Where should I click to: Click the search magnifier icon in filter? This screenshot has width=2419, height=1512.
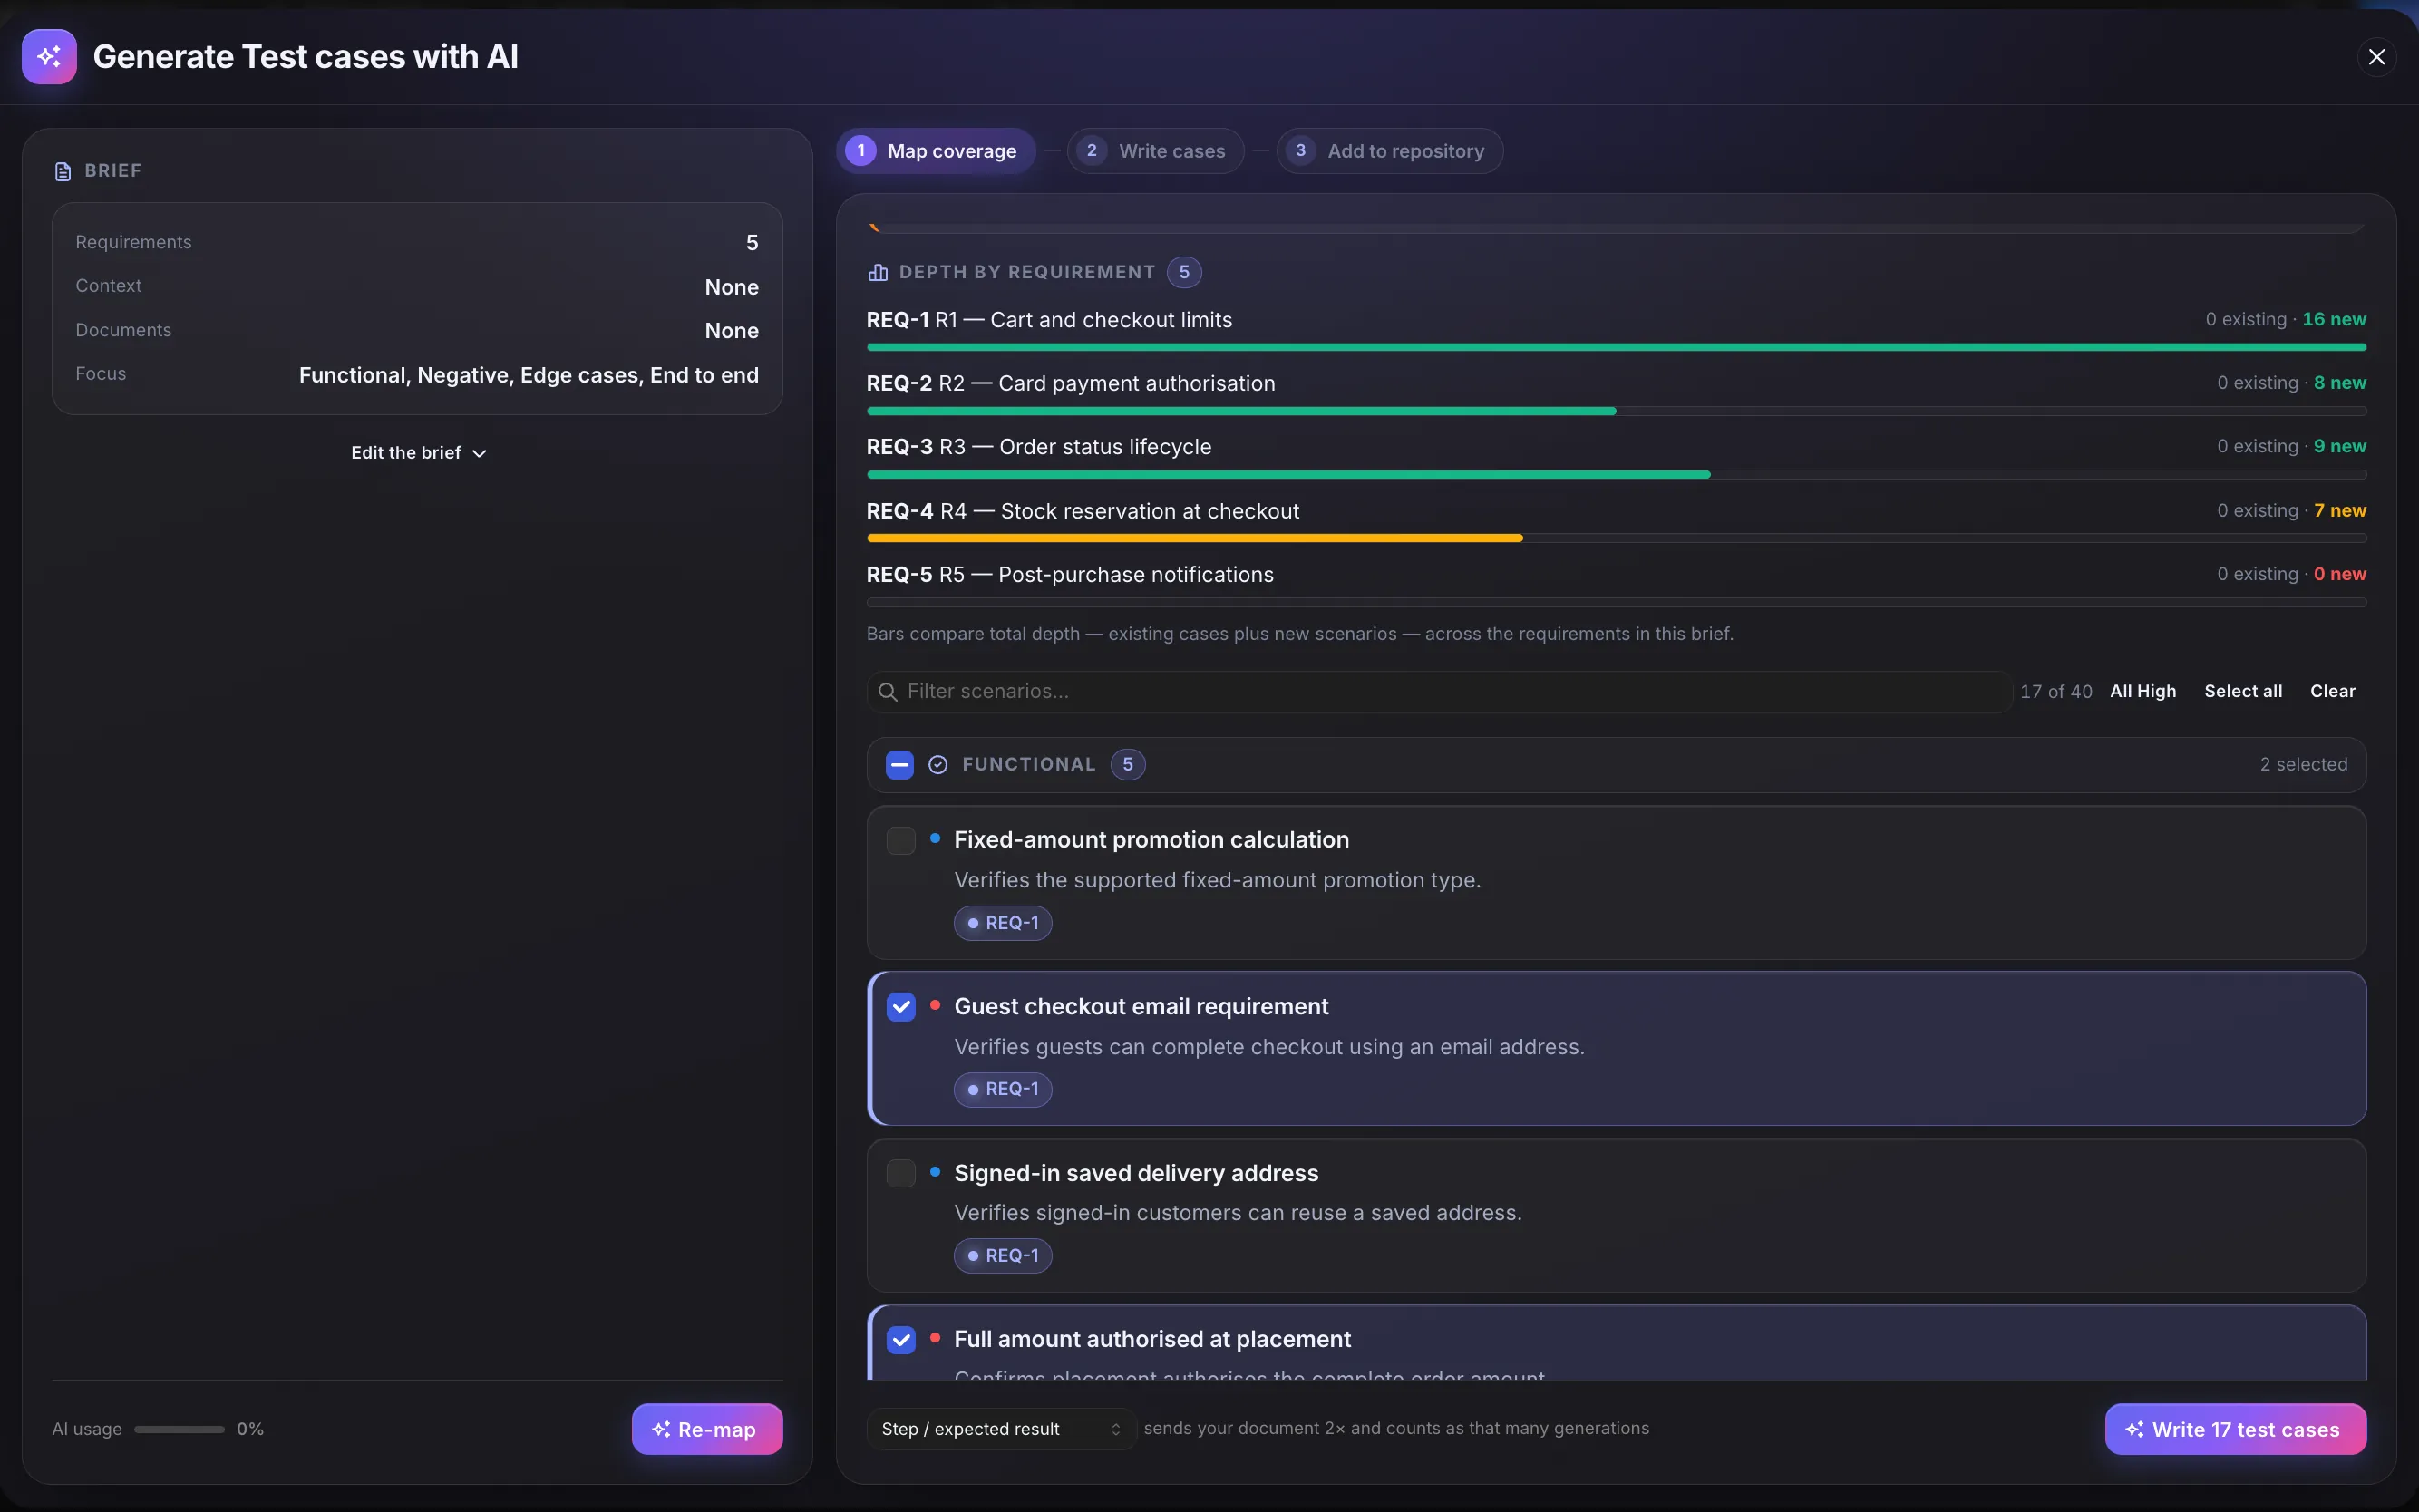tap(887, 692)
